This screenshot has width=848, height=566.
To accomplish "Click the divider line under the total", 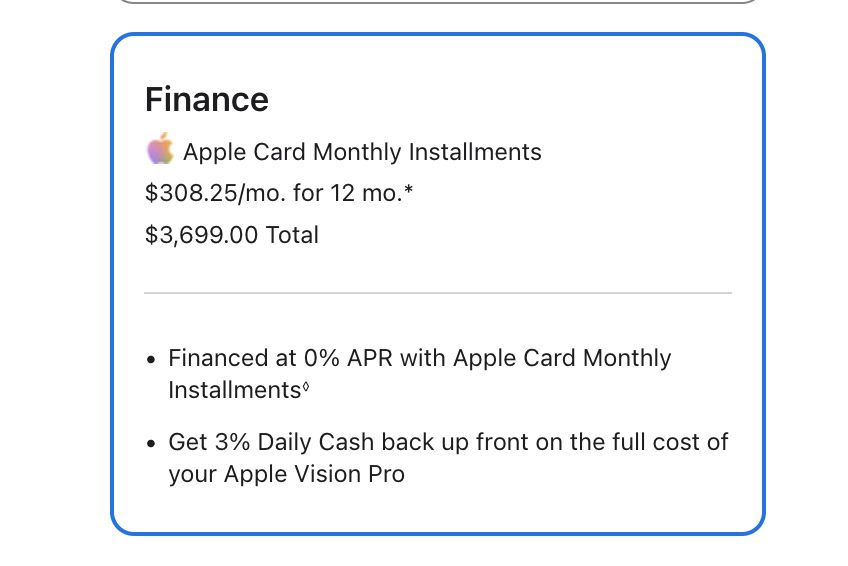I will coord(438,293).
